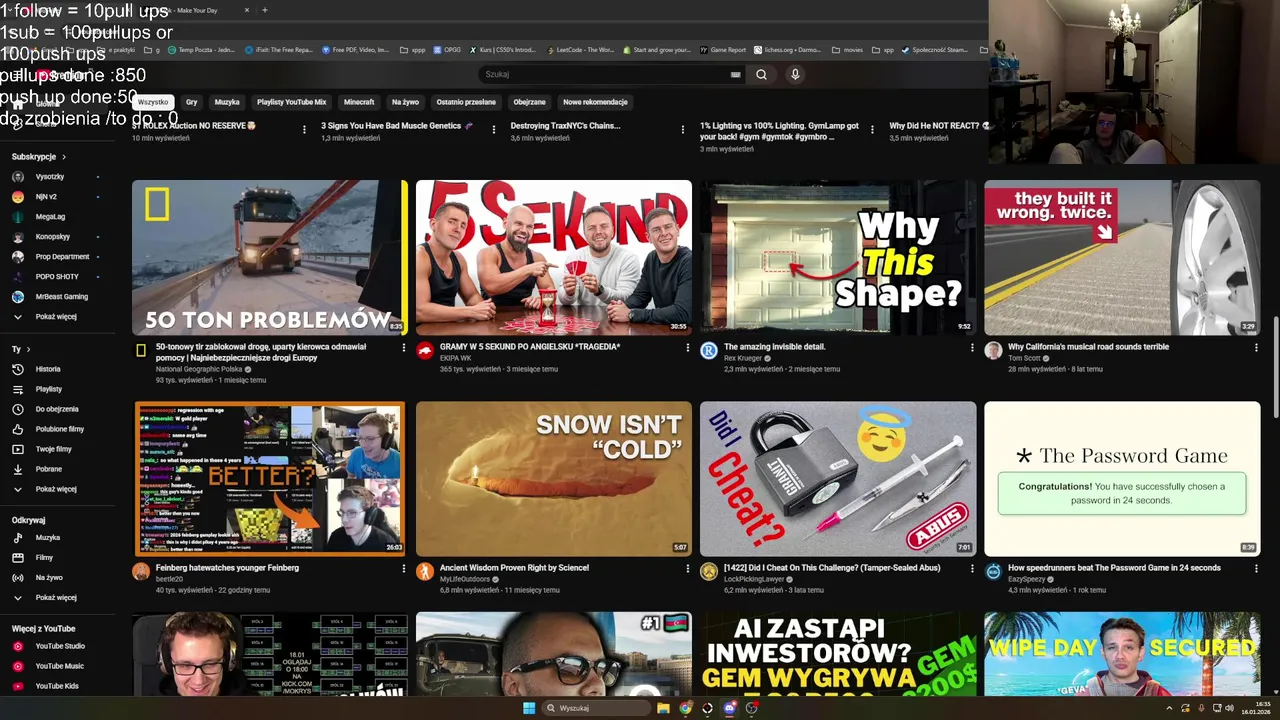Select the Minecraft filter chip
Screen dimensions: 1280x720
(359, 102)
